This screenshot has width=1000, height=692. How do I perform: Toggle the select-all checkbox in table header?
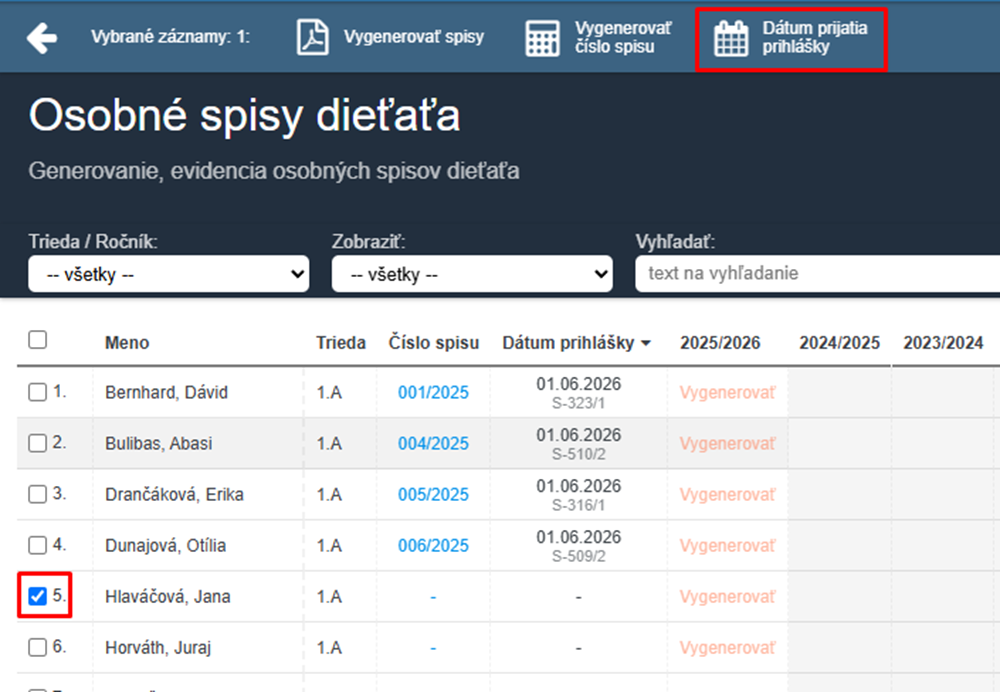pyautogui.click(x=38, y=340)
